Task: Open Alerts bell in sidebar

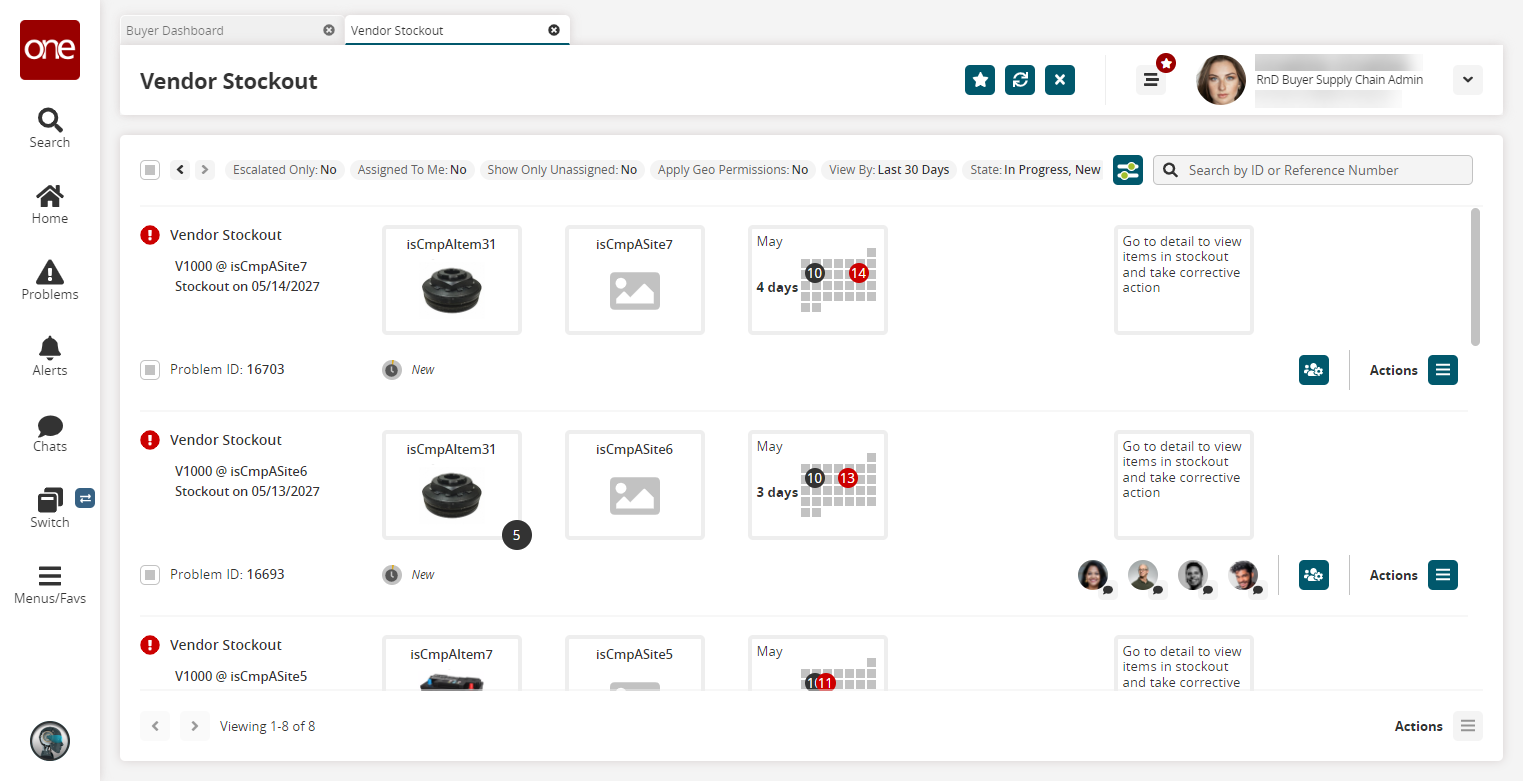Action: (50, 356)
